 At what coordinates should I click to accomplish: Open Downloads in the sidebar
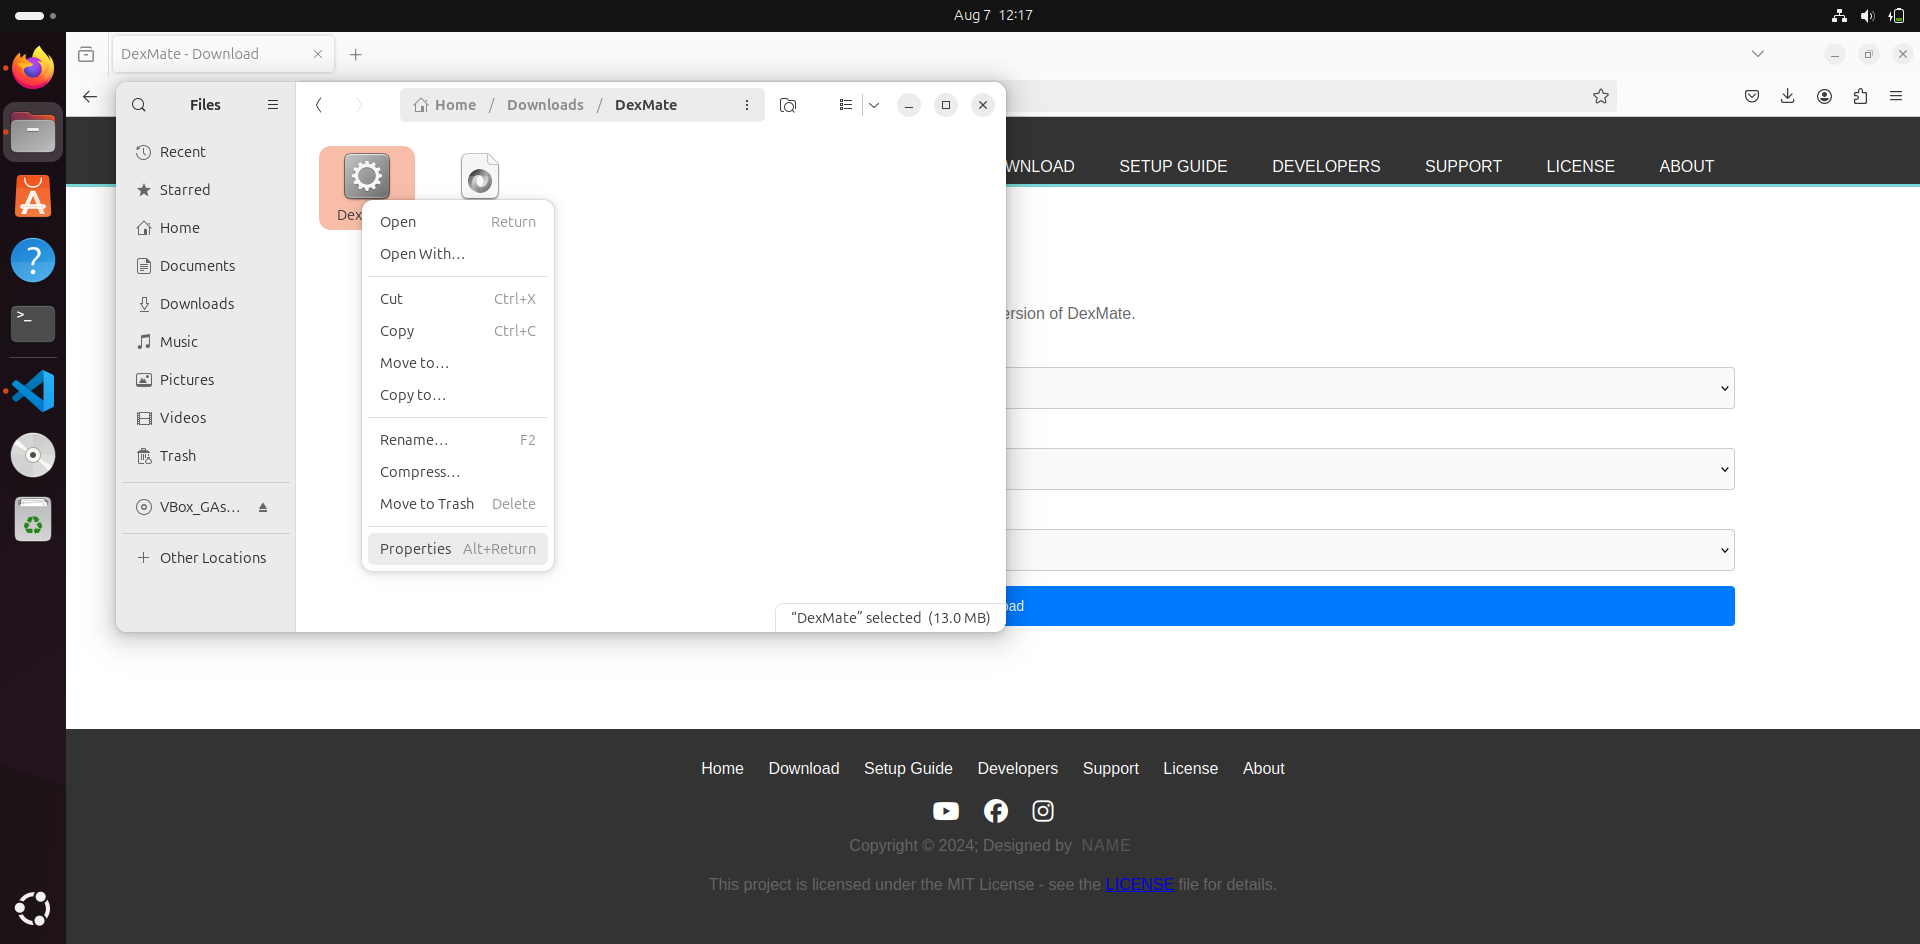tap(206, 304)
